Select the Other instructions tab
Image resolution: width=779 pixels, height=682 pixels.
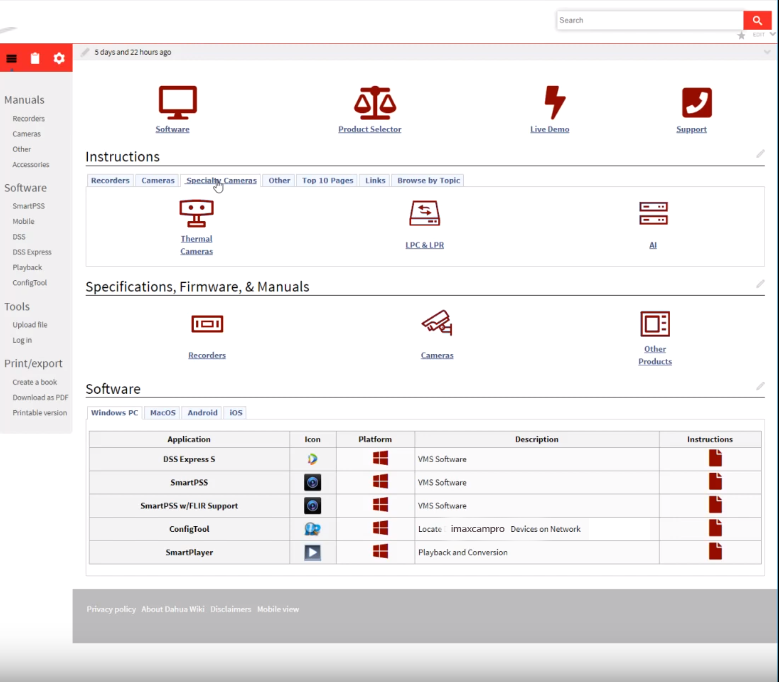coord(279,180)
